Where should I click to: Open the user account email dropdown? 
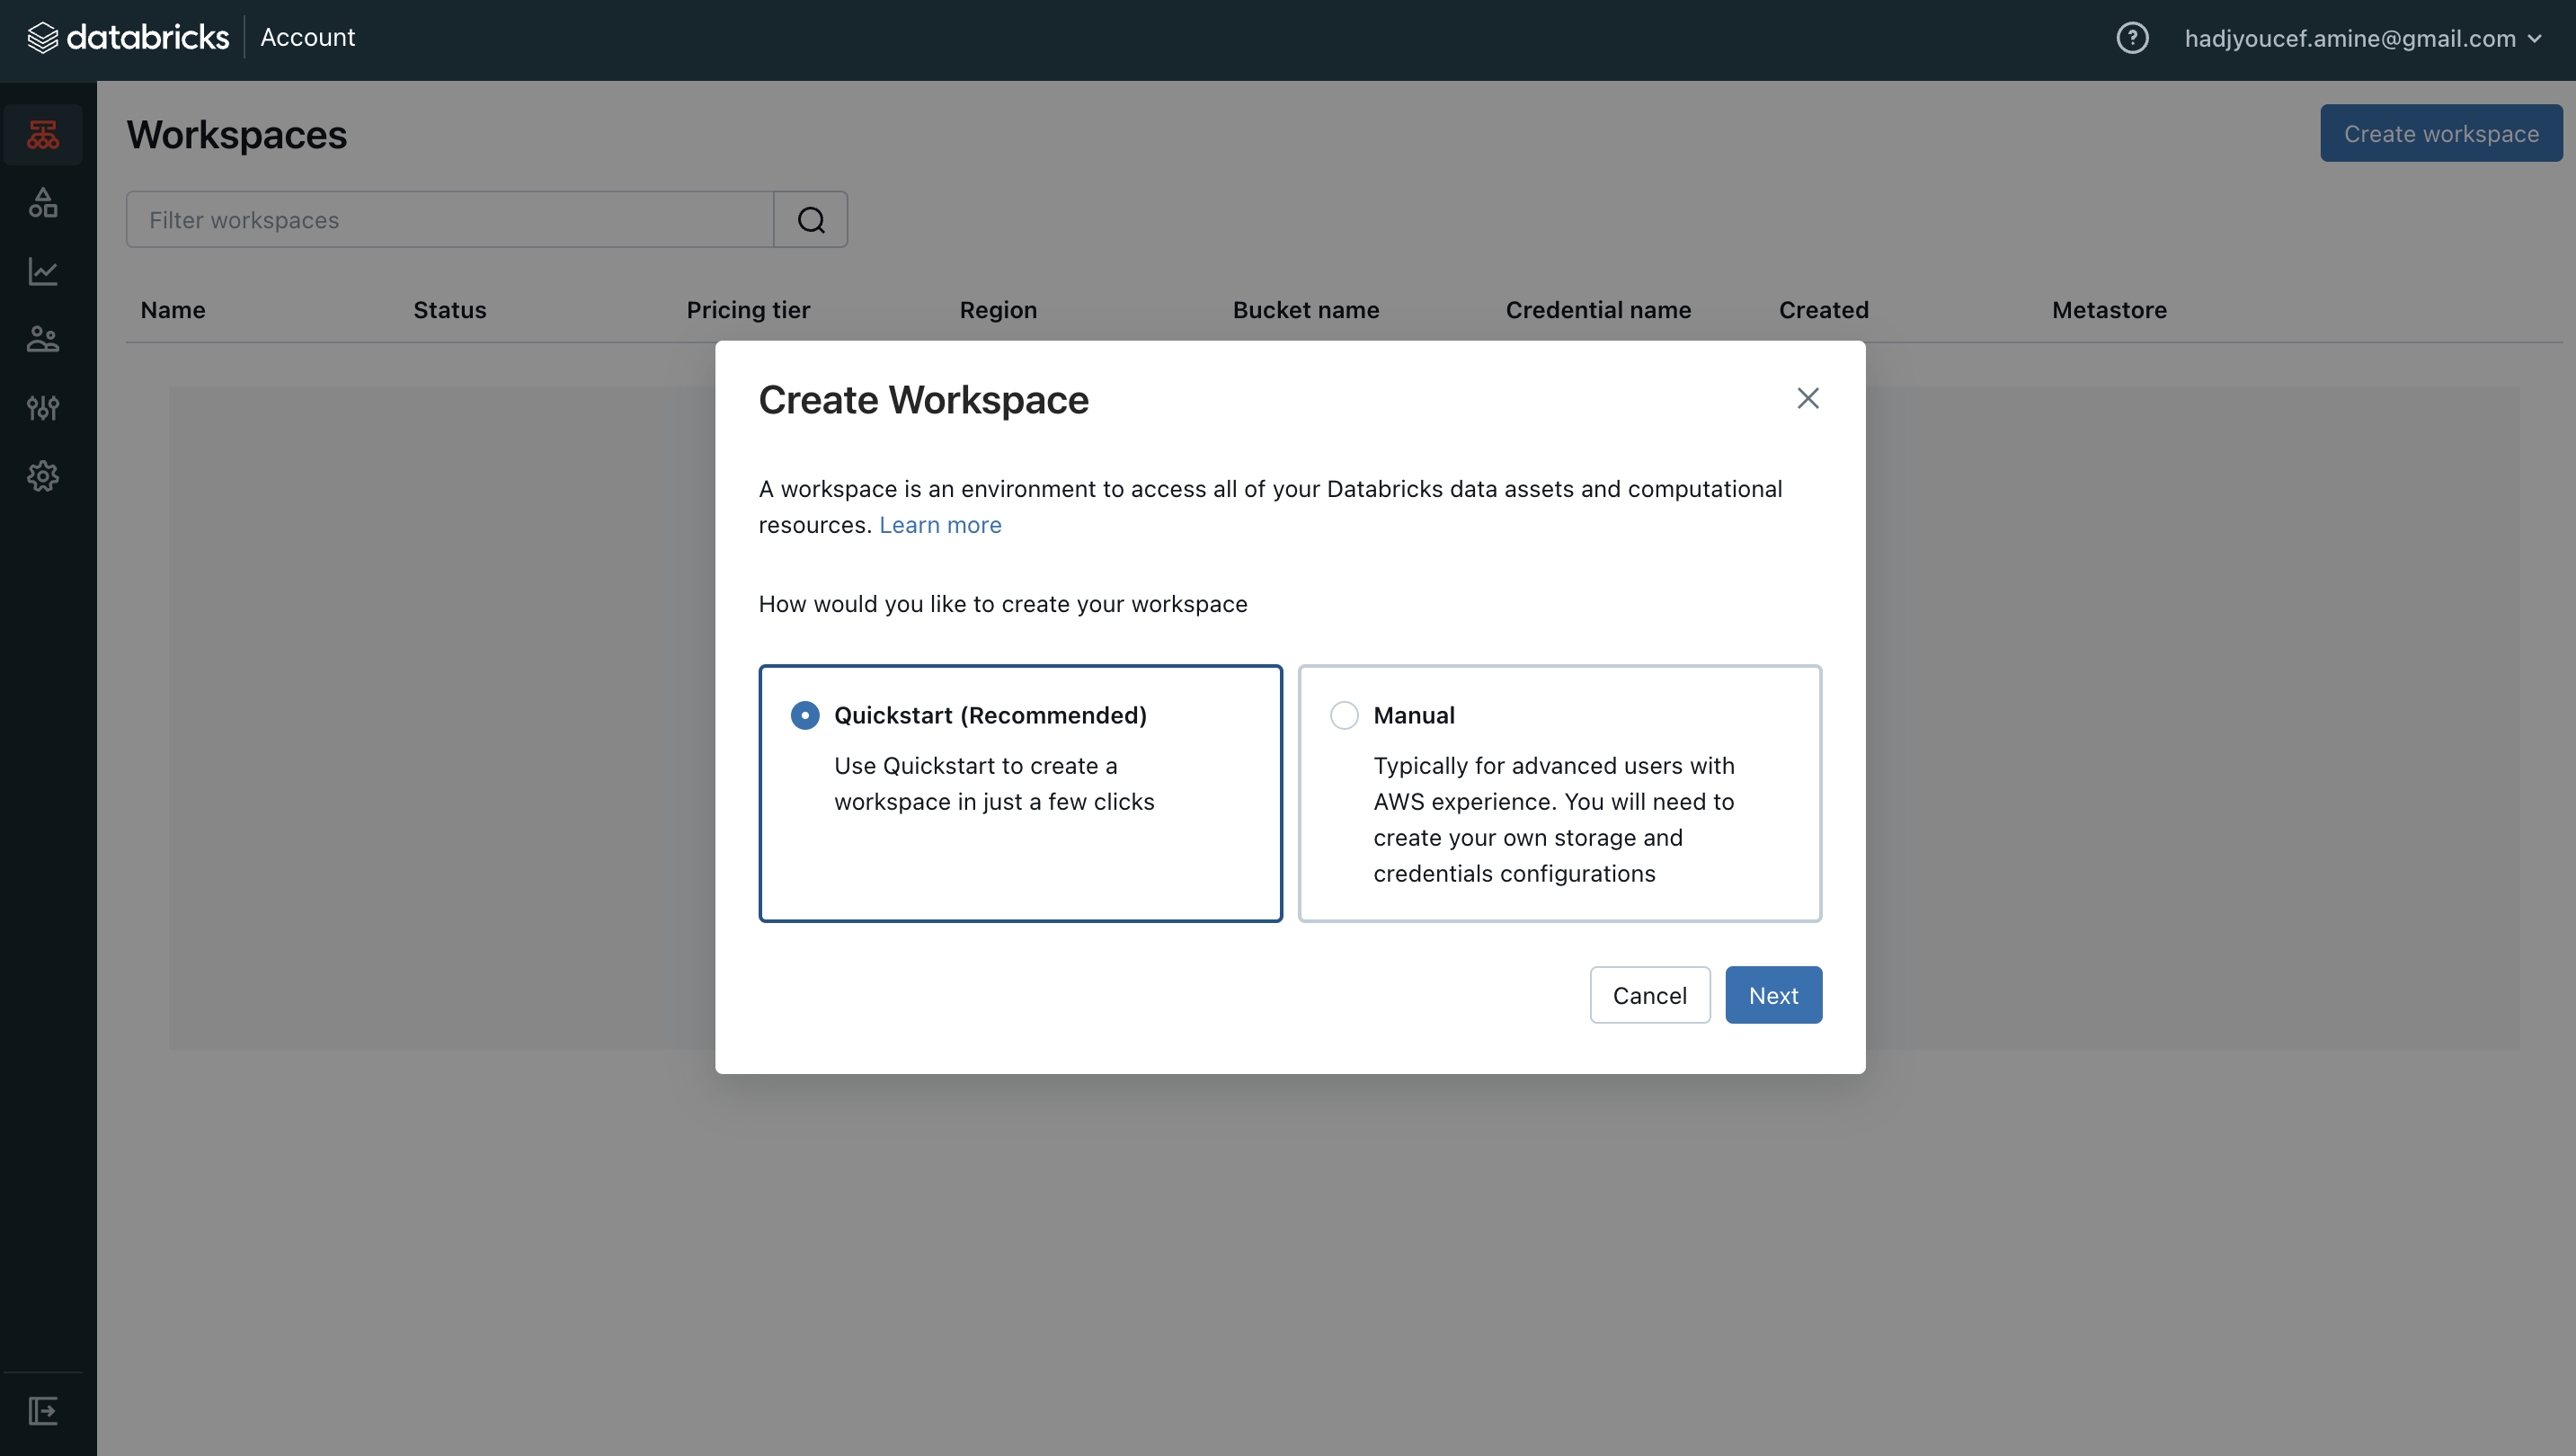click(x=2362, y=38)
